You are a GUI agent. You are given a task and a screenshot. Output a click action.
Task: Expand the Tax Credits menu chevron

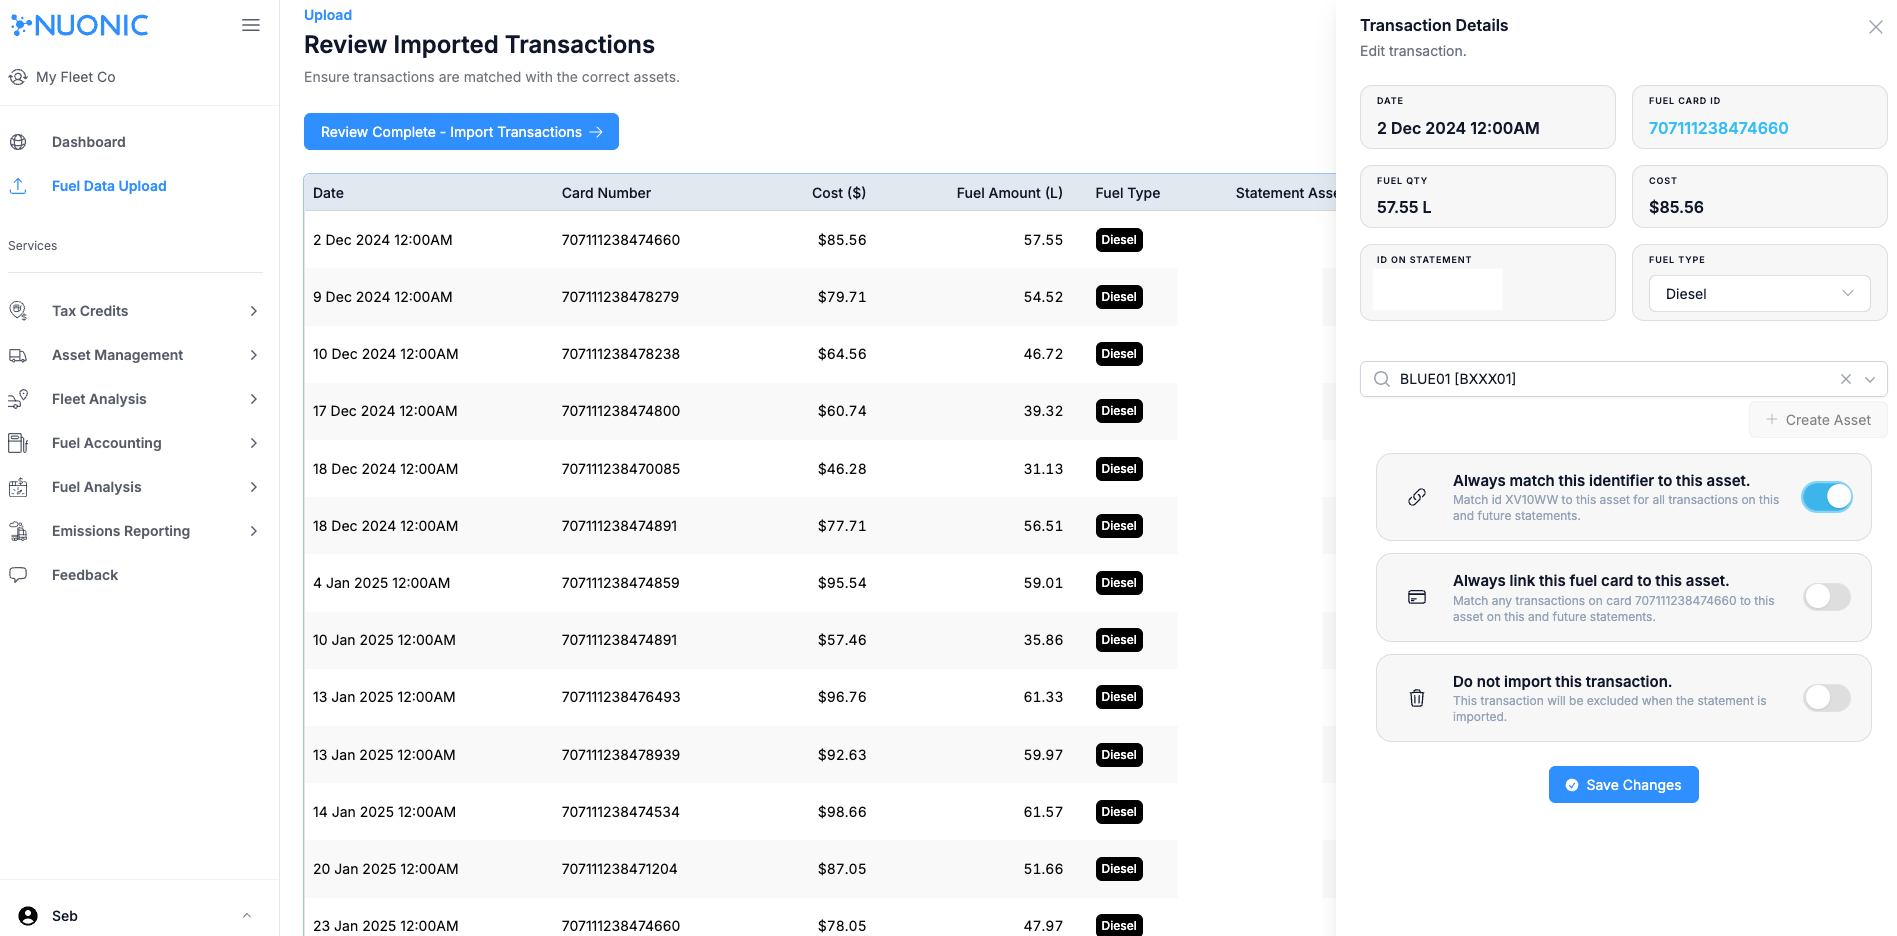[254, 311]
